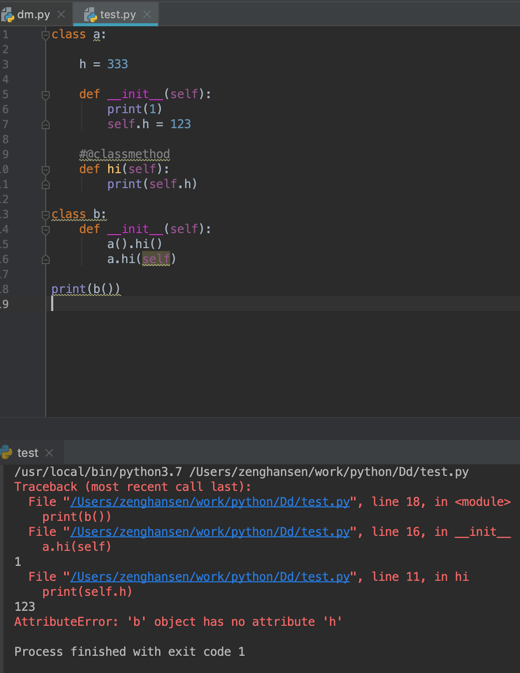Click the Python file icon on dm.py tab
Image resolution: width=520 pixels, height=673 pixels.
tap(7, 15)
